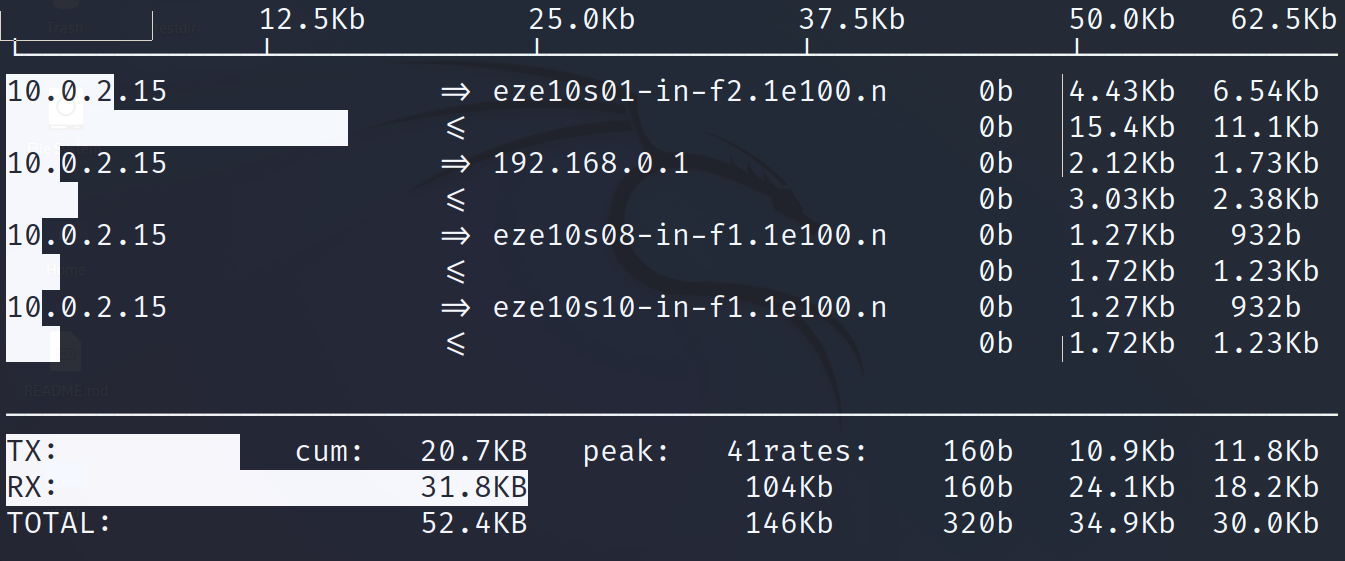Click the RX cumulative value 31.8KB
The width and height of the screenshot is (1345, 561).
tap(474, 488)
